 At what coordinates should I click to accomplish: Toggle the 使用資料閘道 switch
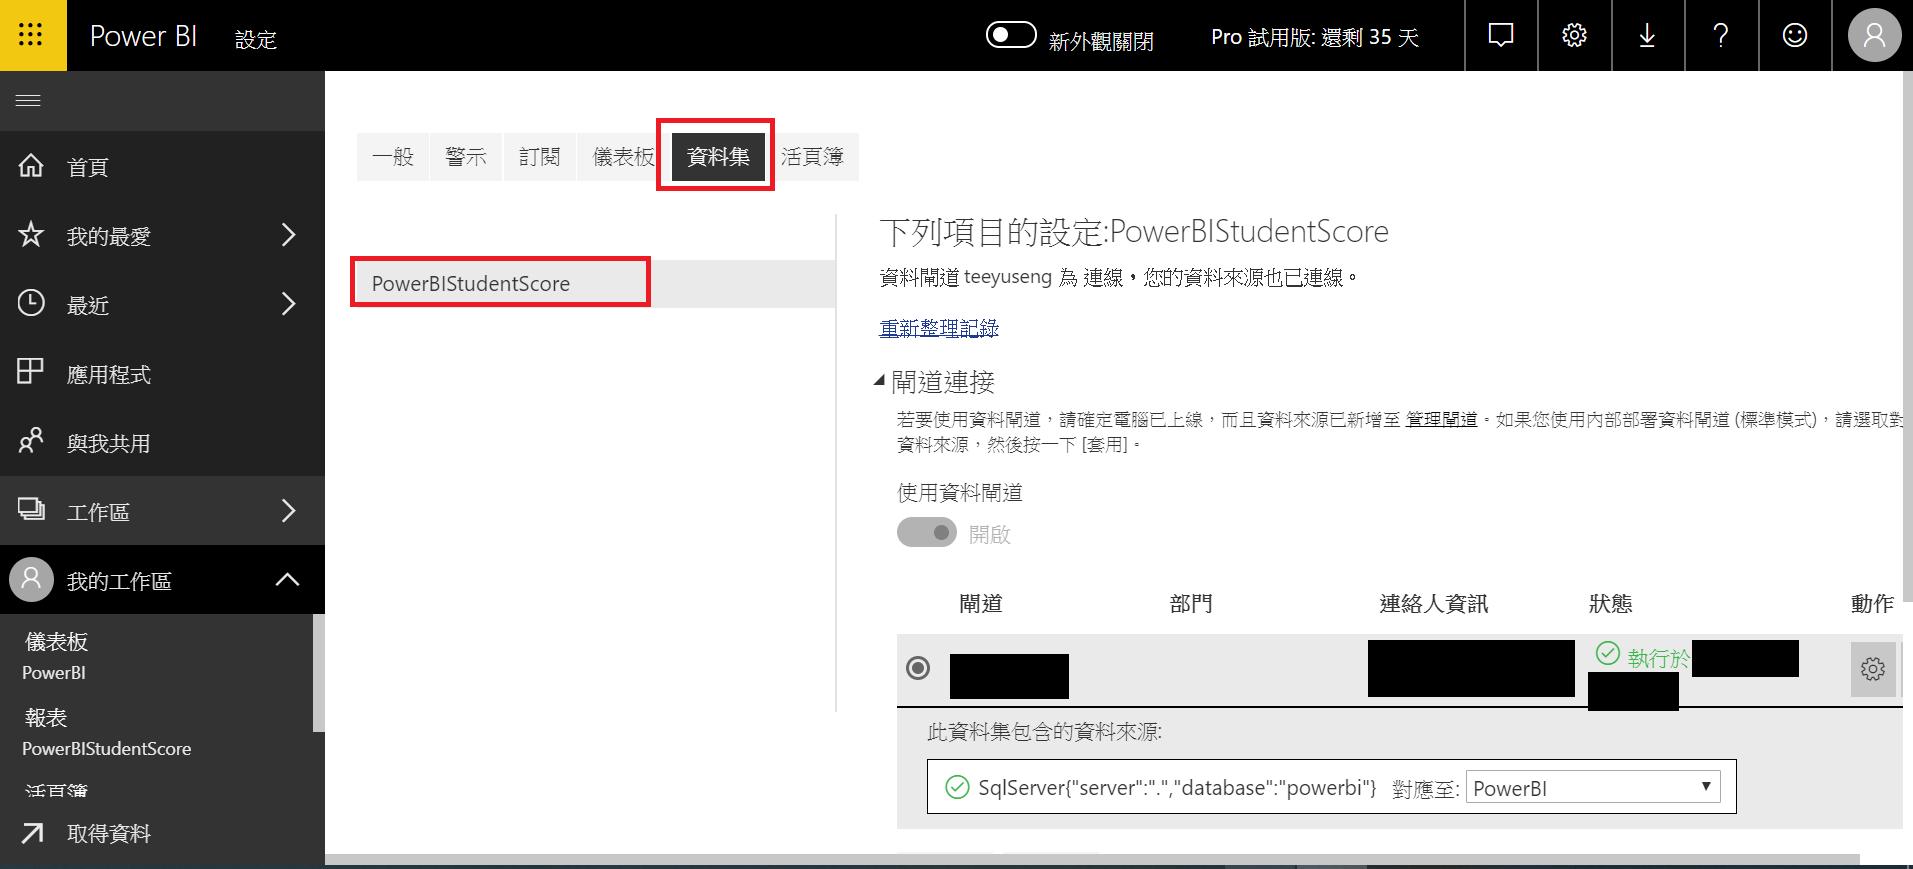click(927, 533)
